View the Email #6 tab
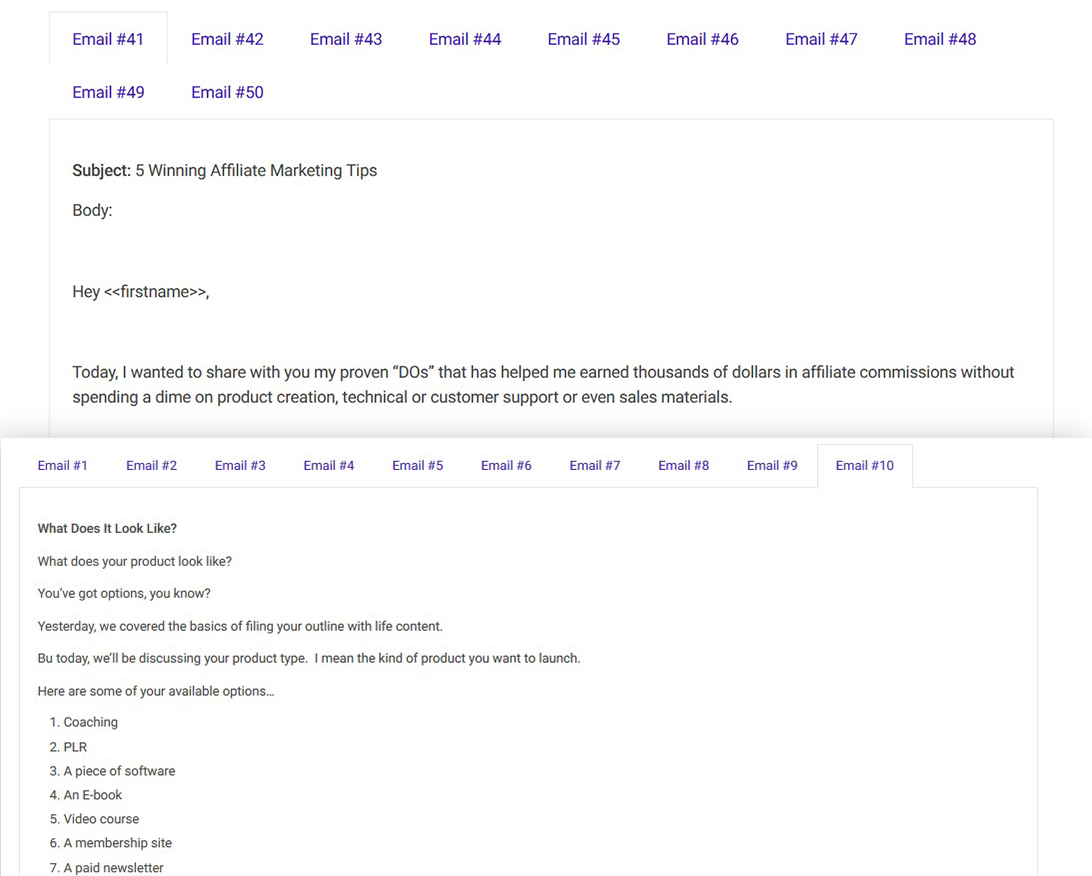The image size is (1092, 876). (506, 466)
